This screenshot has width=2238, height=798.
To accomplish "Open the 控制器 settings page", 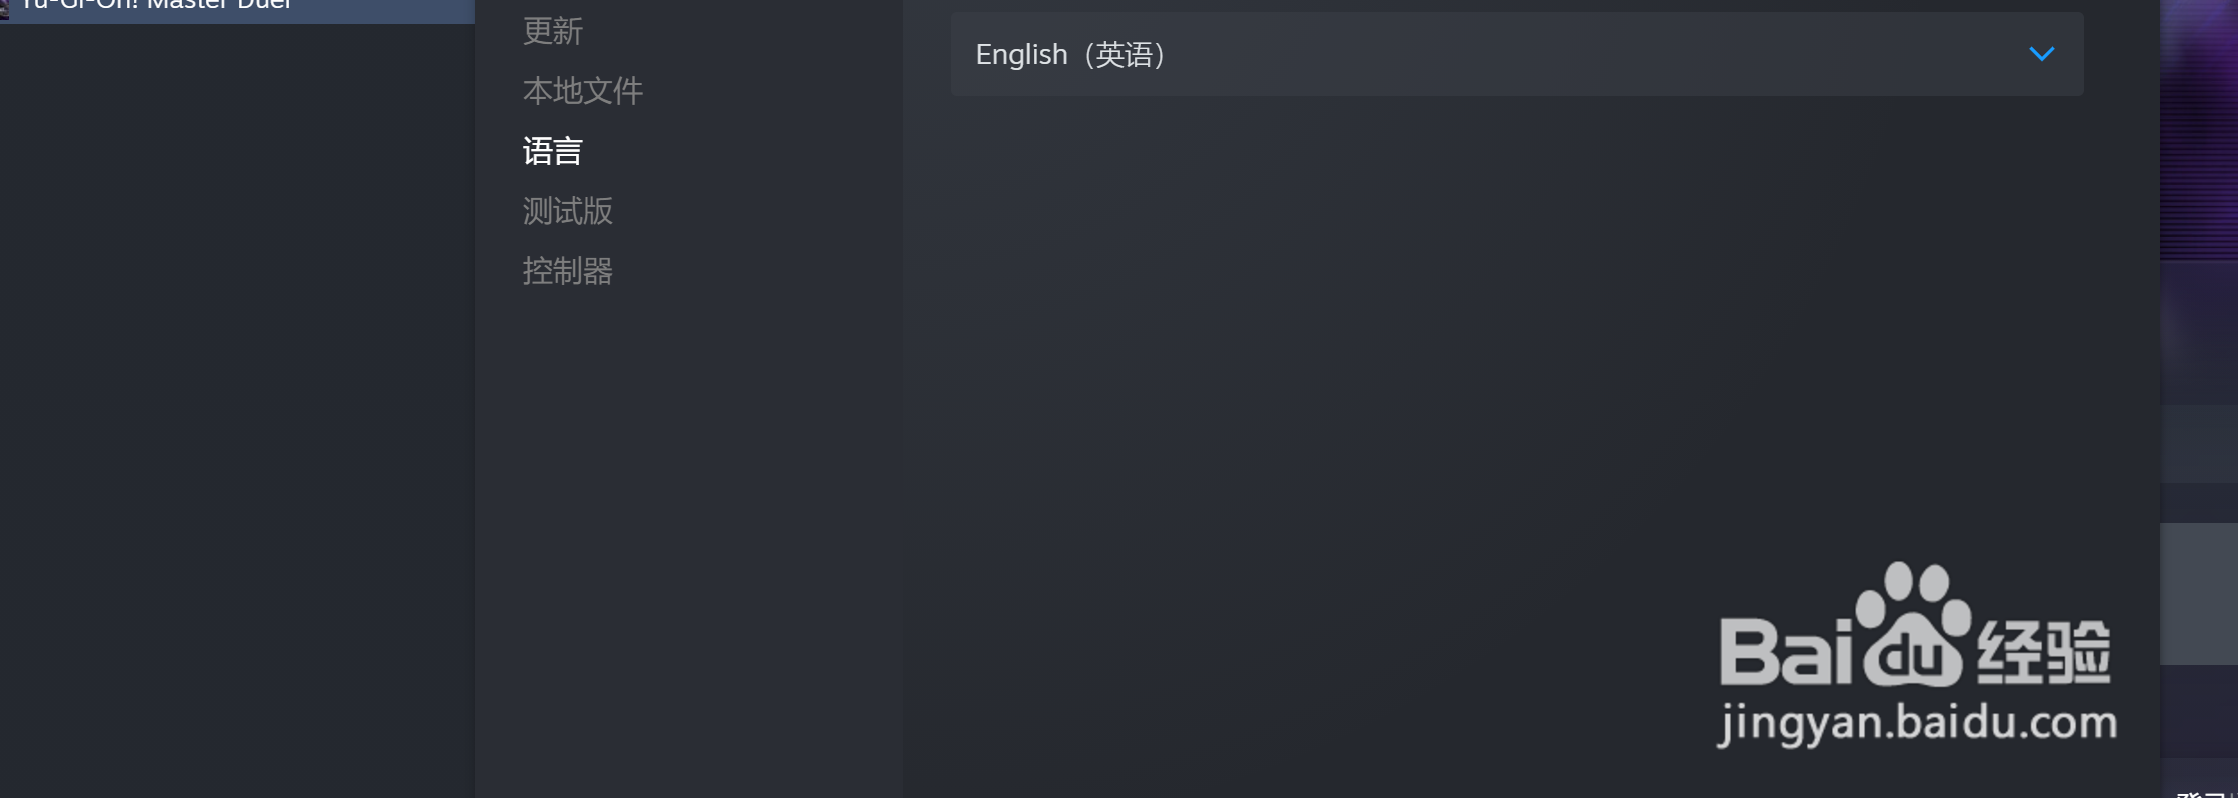I will (567, 271).
